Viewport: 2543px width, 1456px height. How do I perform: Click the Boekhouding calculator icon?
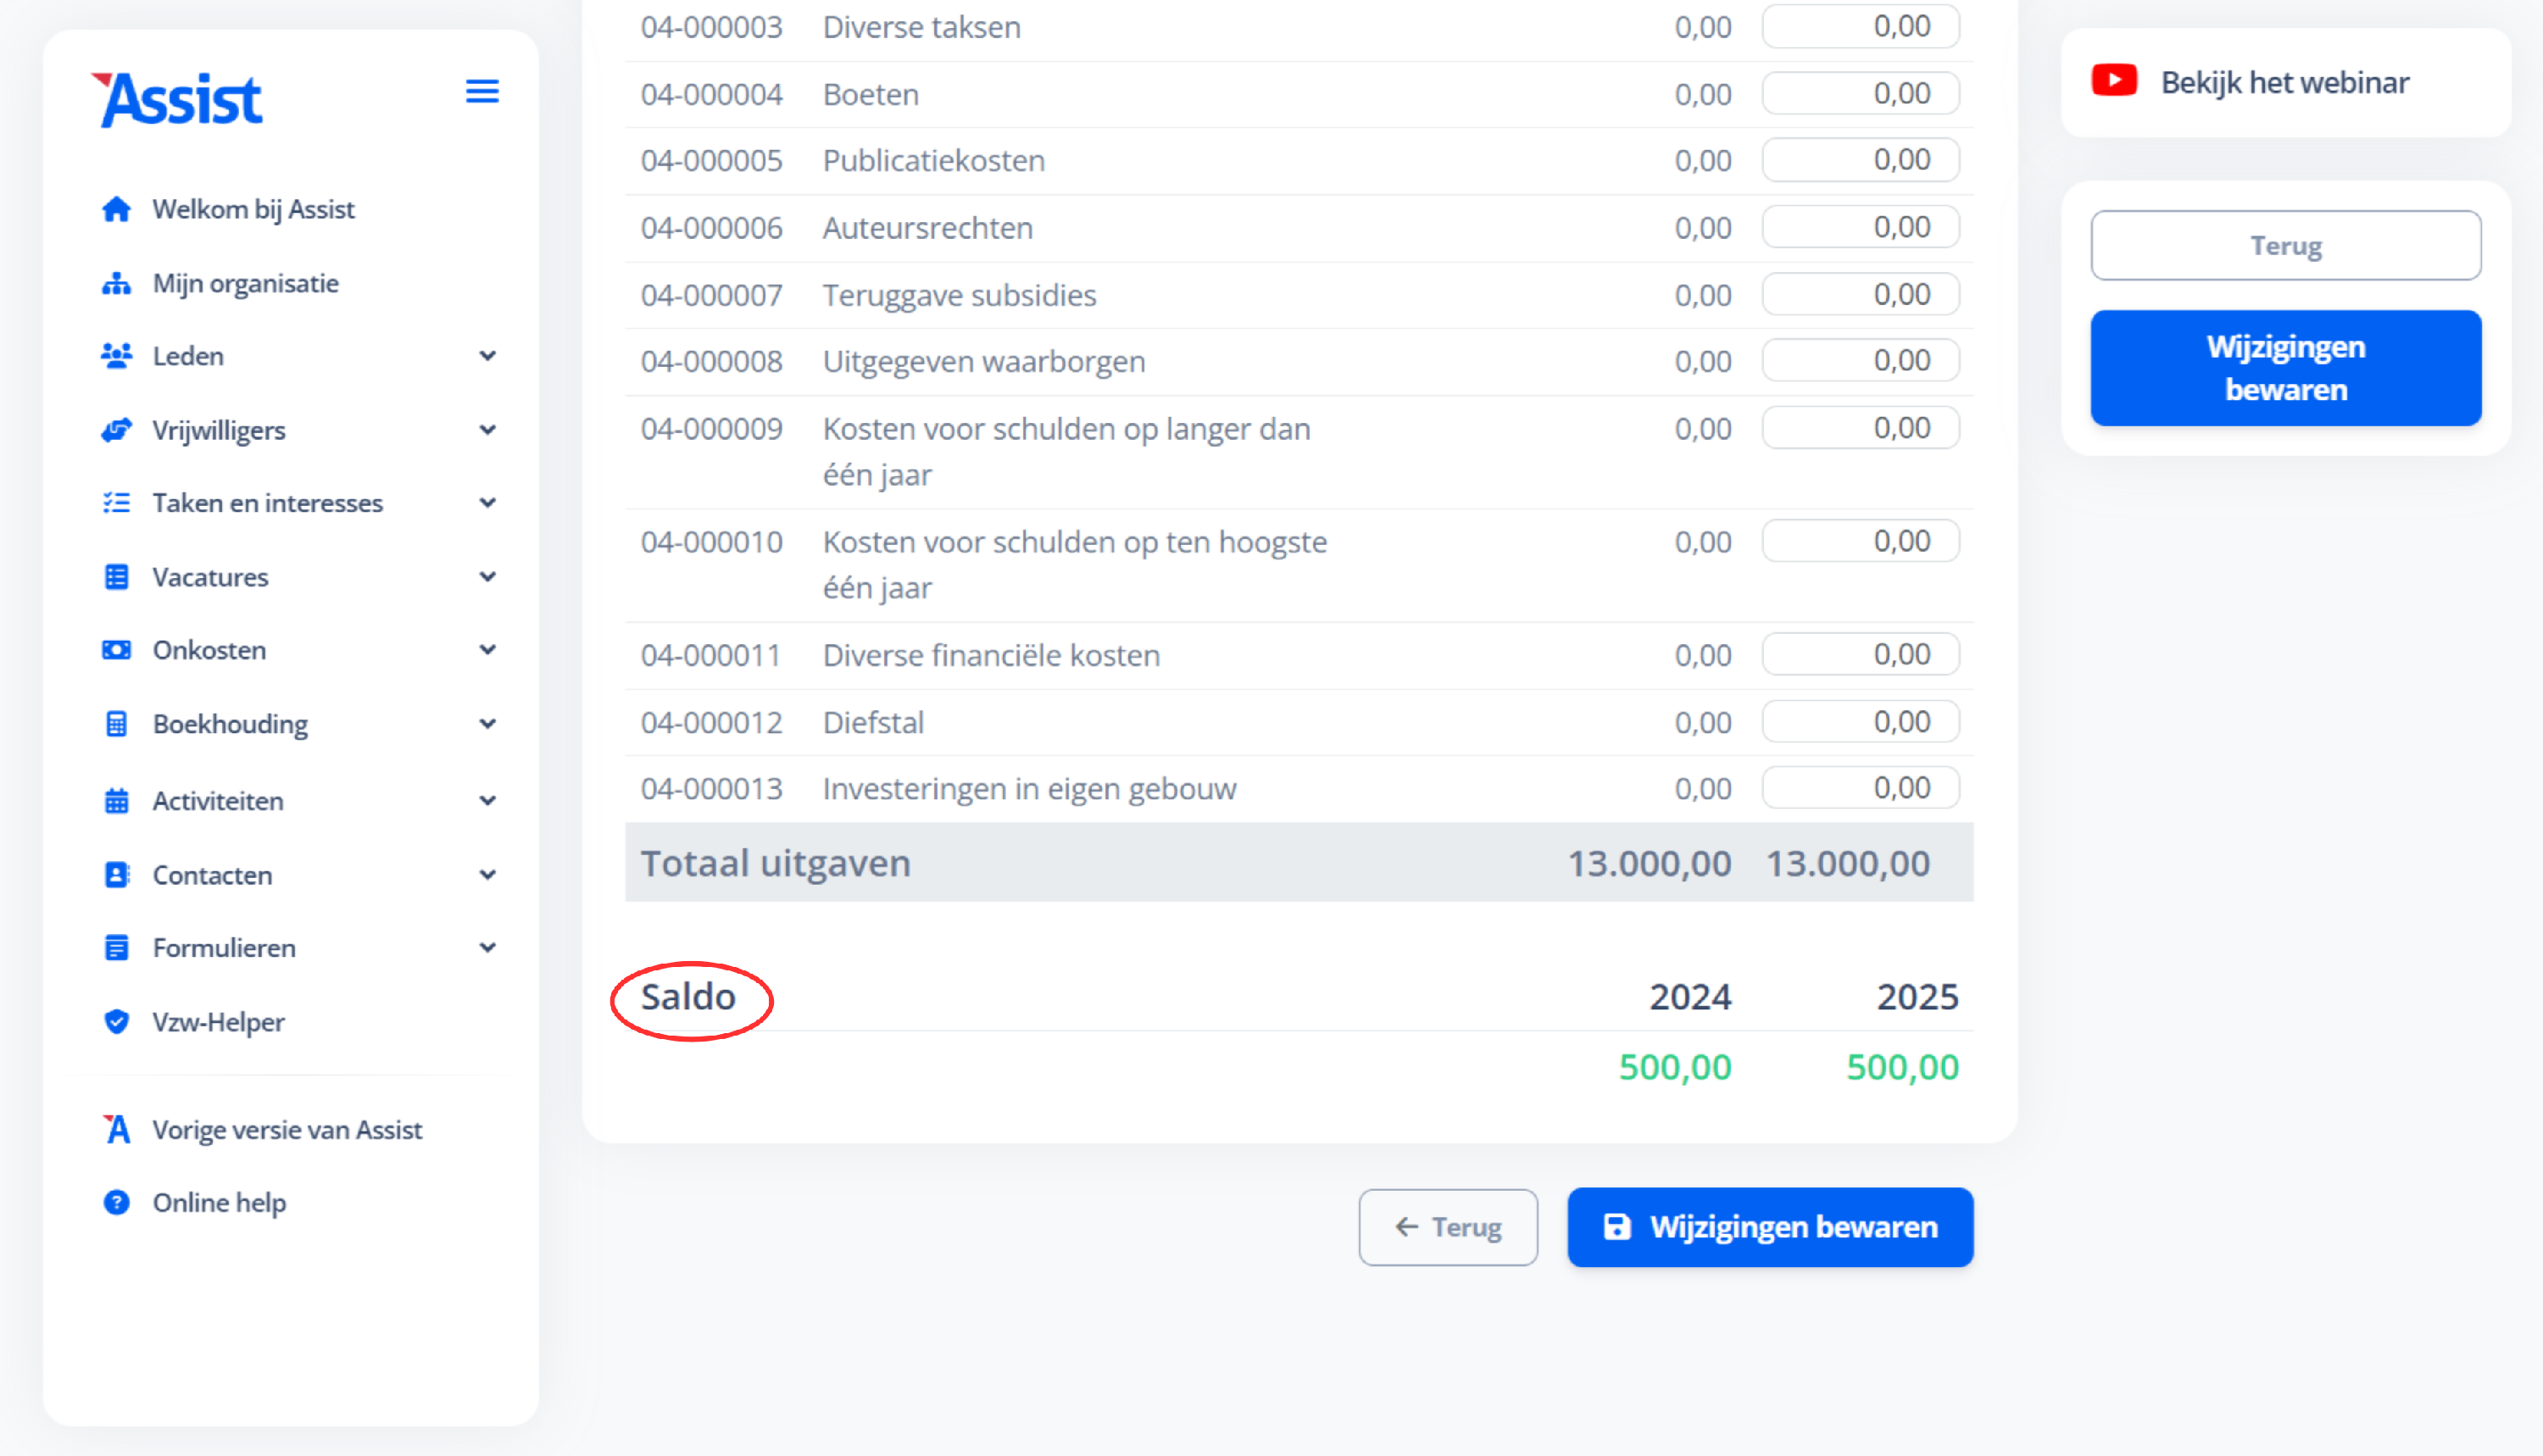116,724
